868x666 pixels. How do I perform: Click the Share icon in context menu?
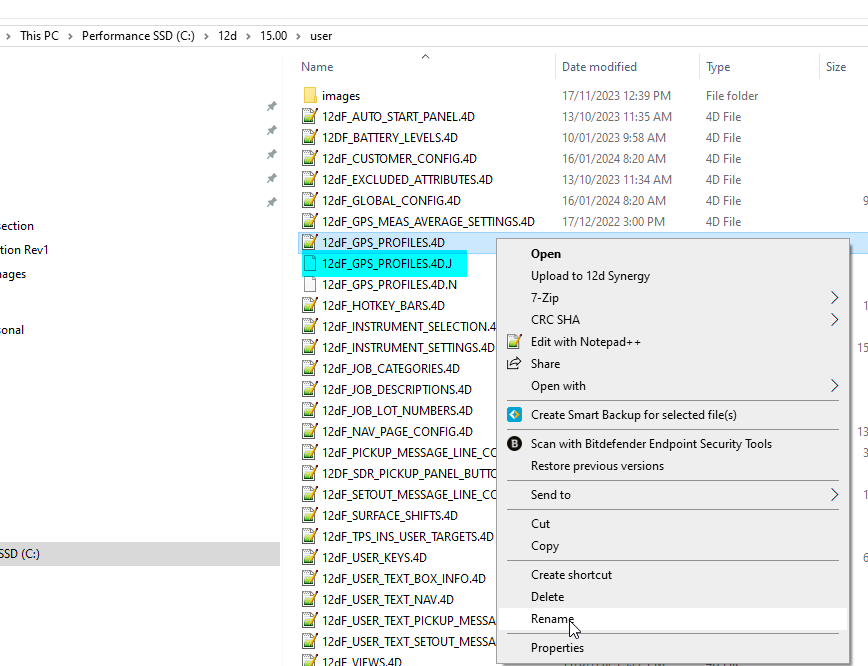tap(515, 364)
